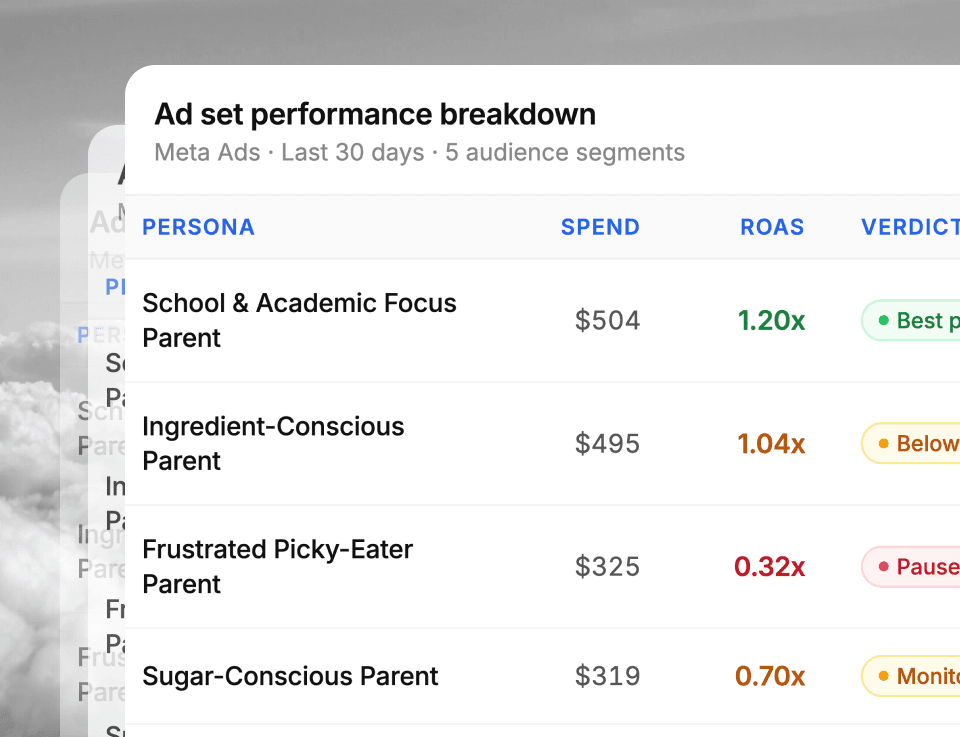Sort by the PERSONA column header
Screen dimensions: 960x737
pos(198,227)
